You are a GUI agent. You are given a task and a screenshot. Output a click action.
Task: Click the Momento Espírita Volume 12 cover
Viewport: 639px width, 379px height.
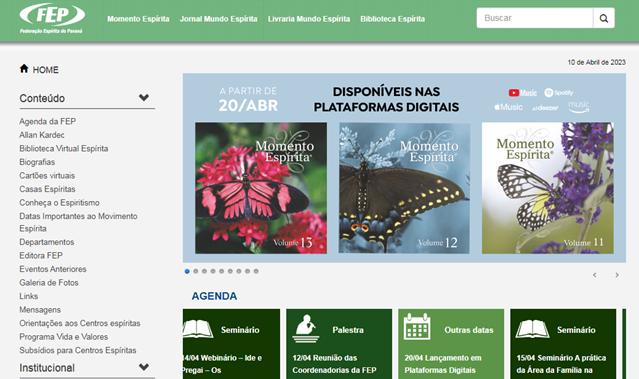pyautogui.click(x=405, y=188)
